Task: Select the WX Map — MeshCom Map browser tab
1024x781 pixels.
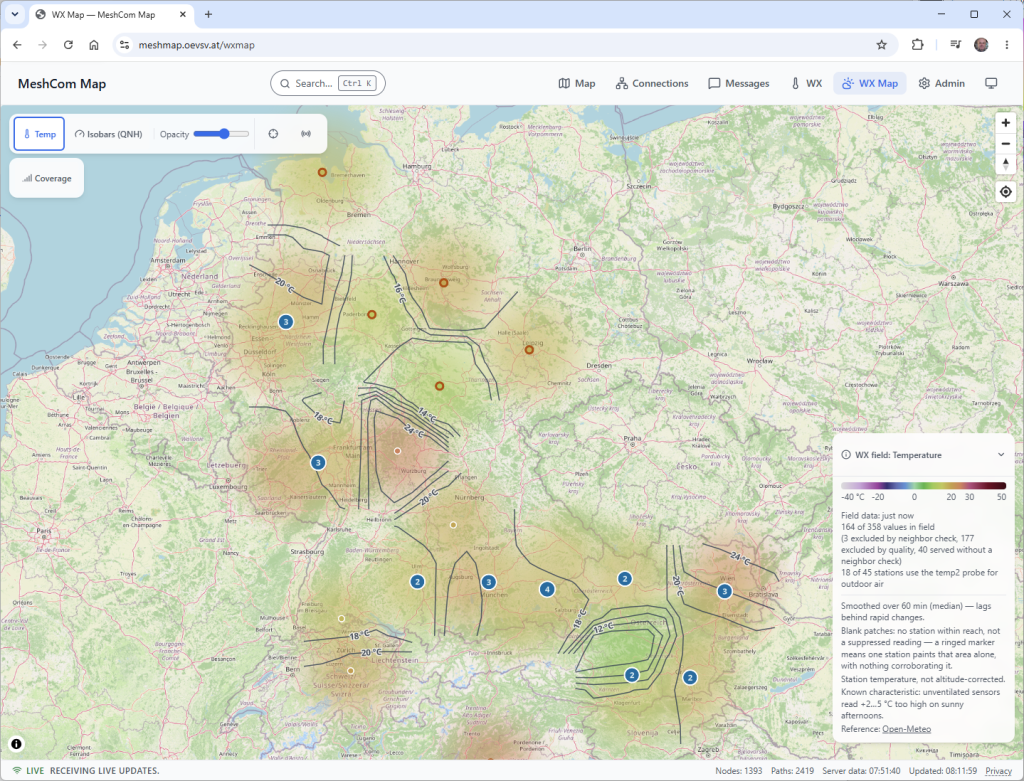Action: [x=110, y=14]
